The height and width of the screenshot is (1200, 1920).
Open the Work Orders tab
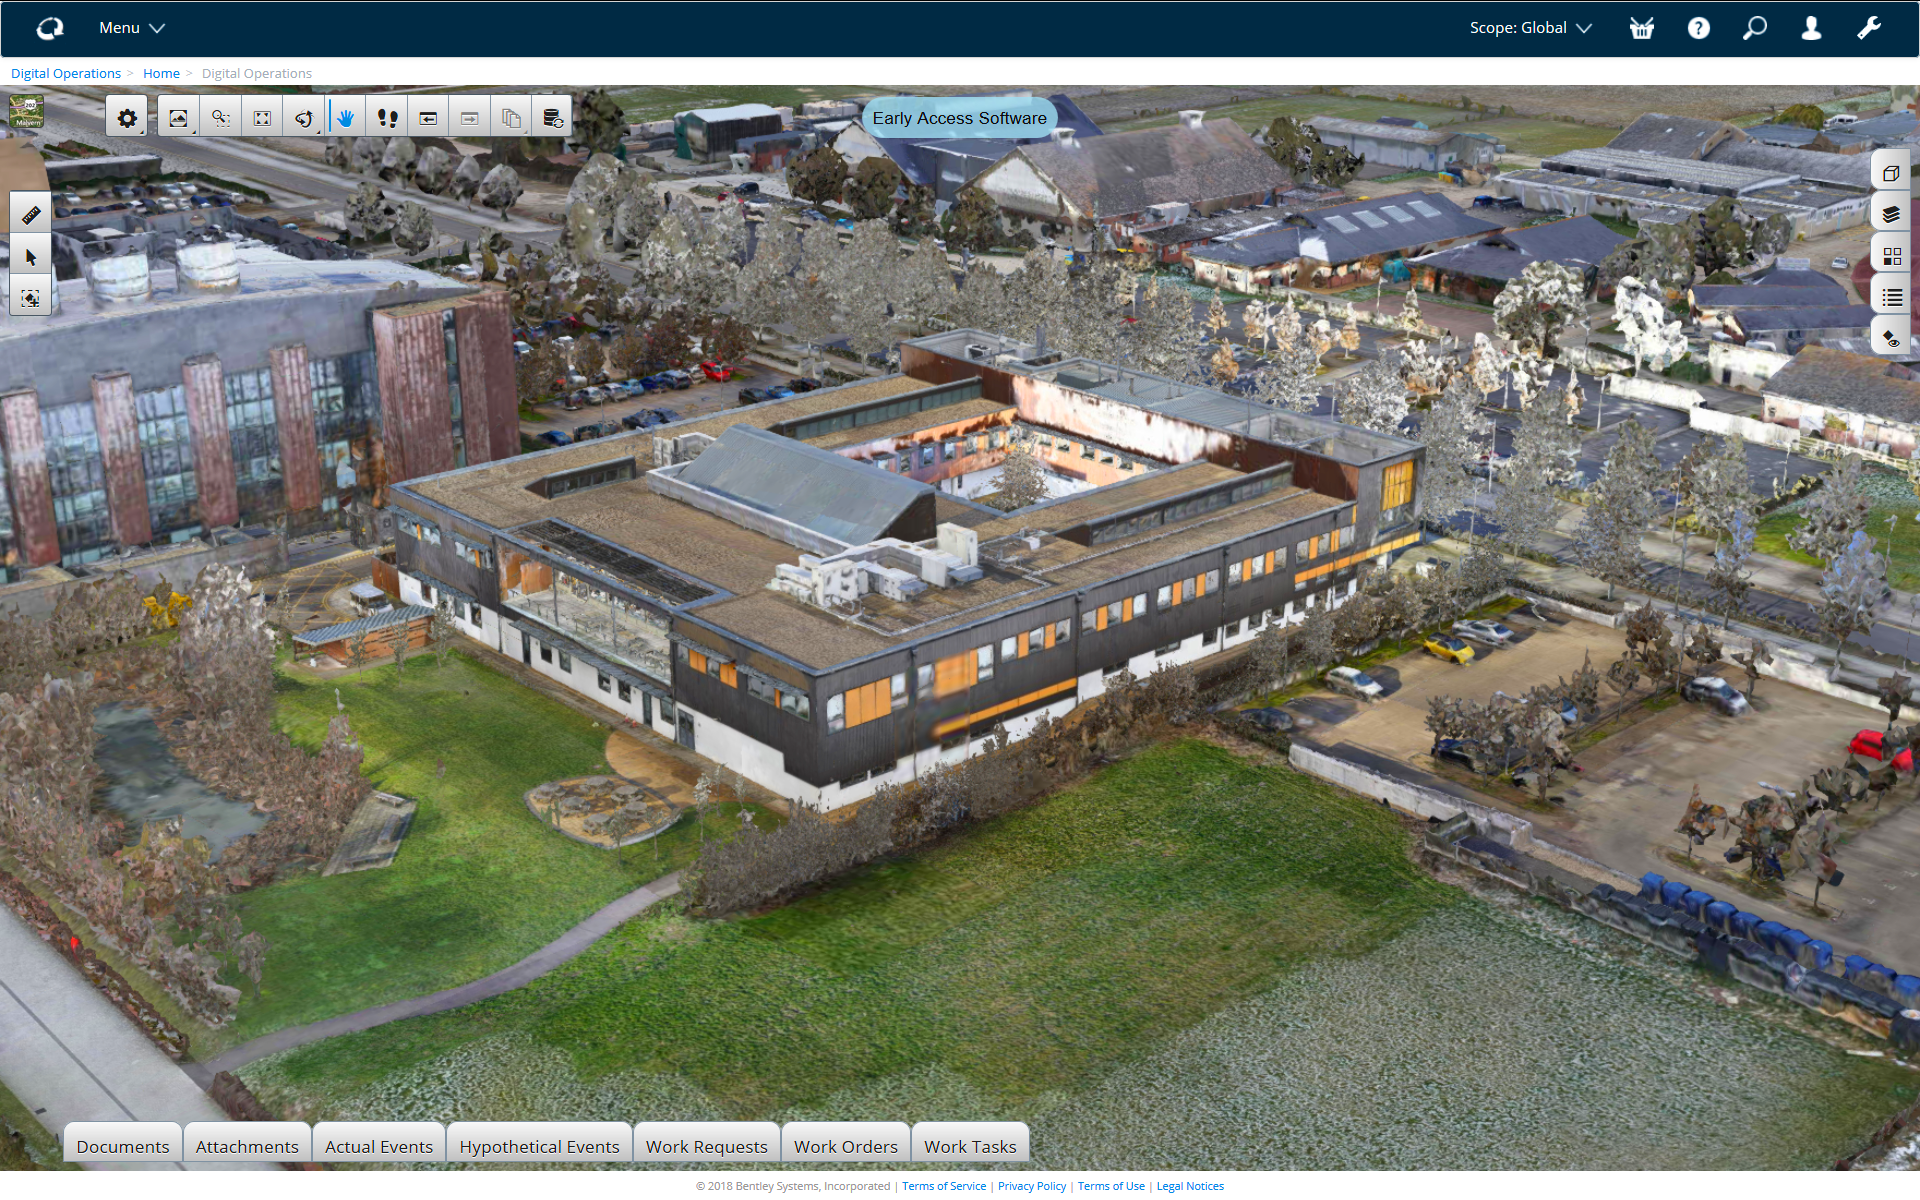point(845,1146)
